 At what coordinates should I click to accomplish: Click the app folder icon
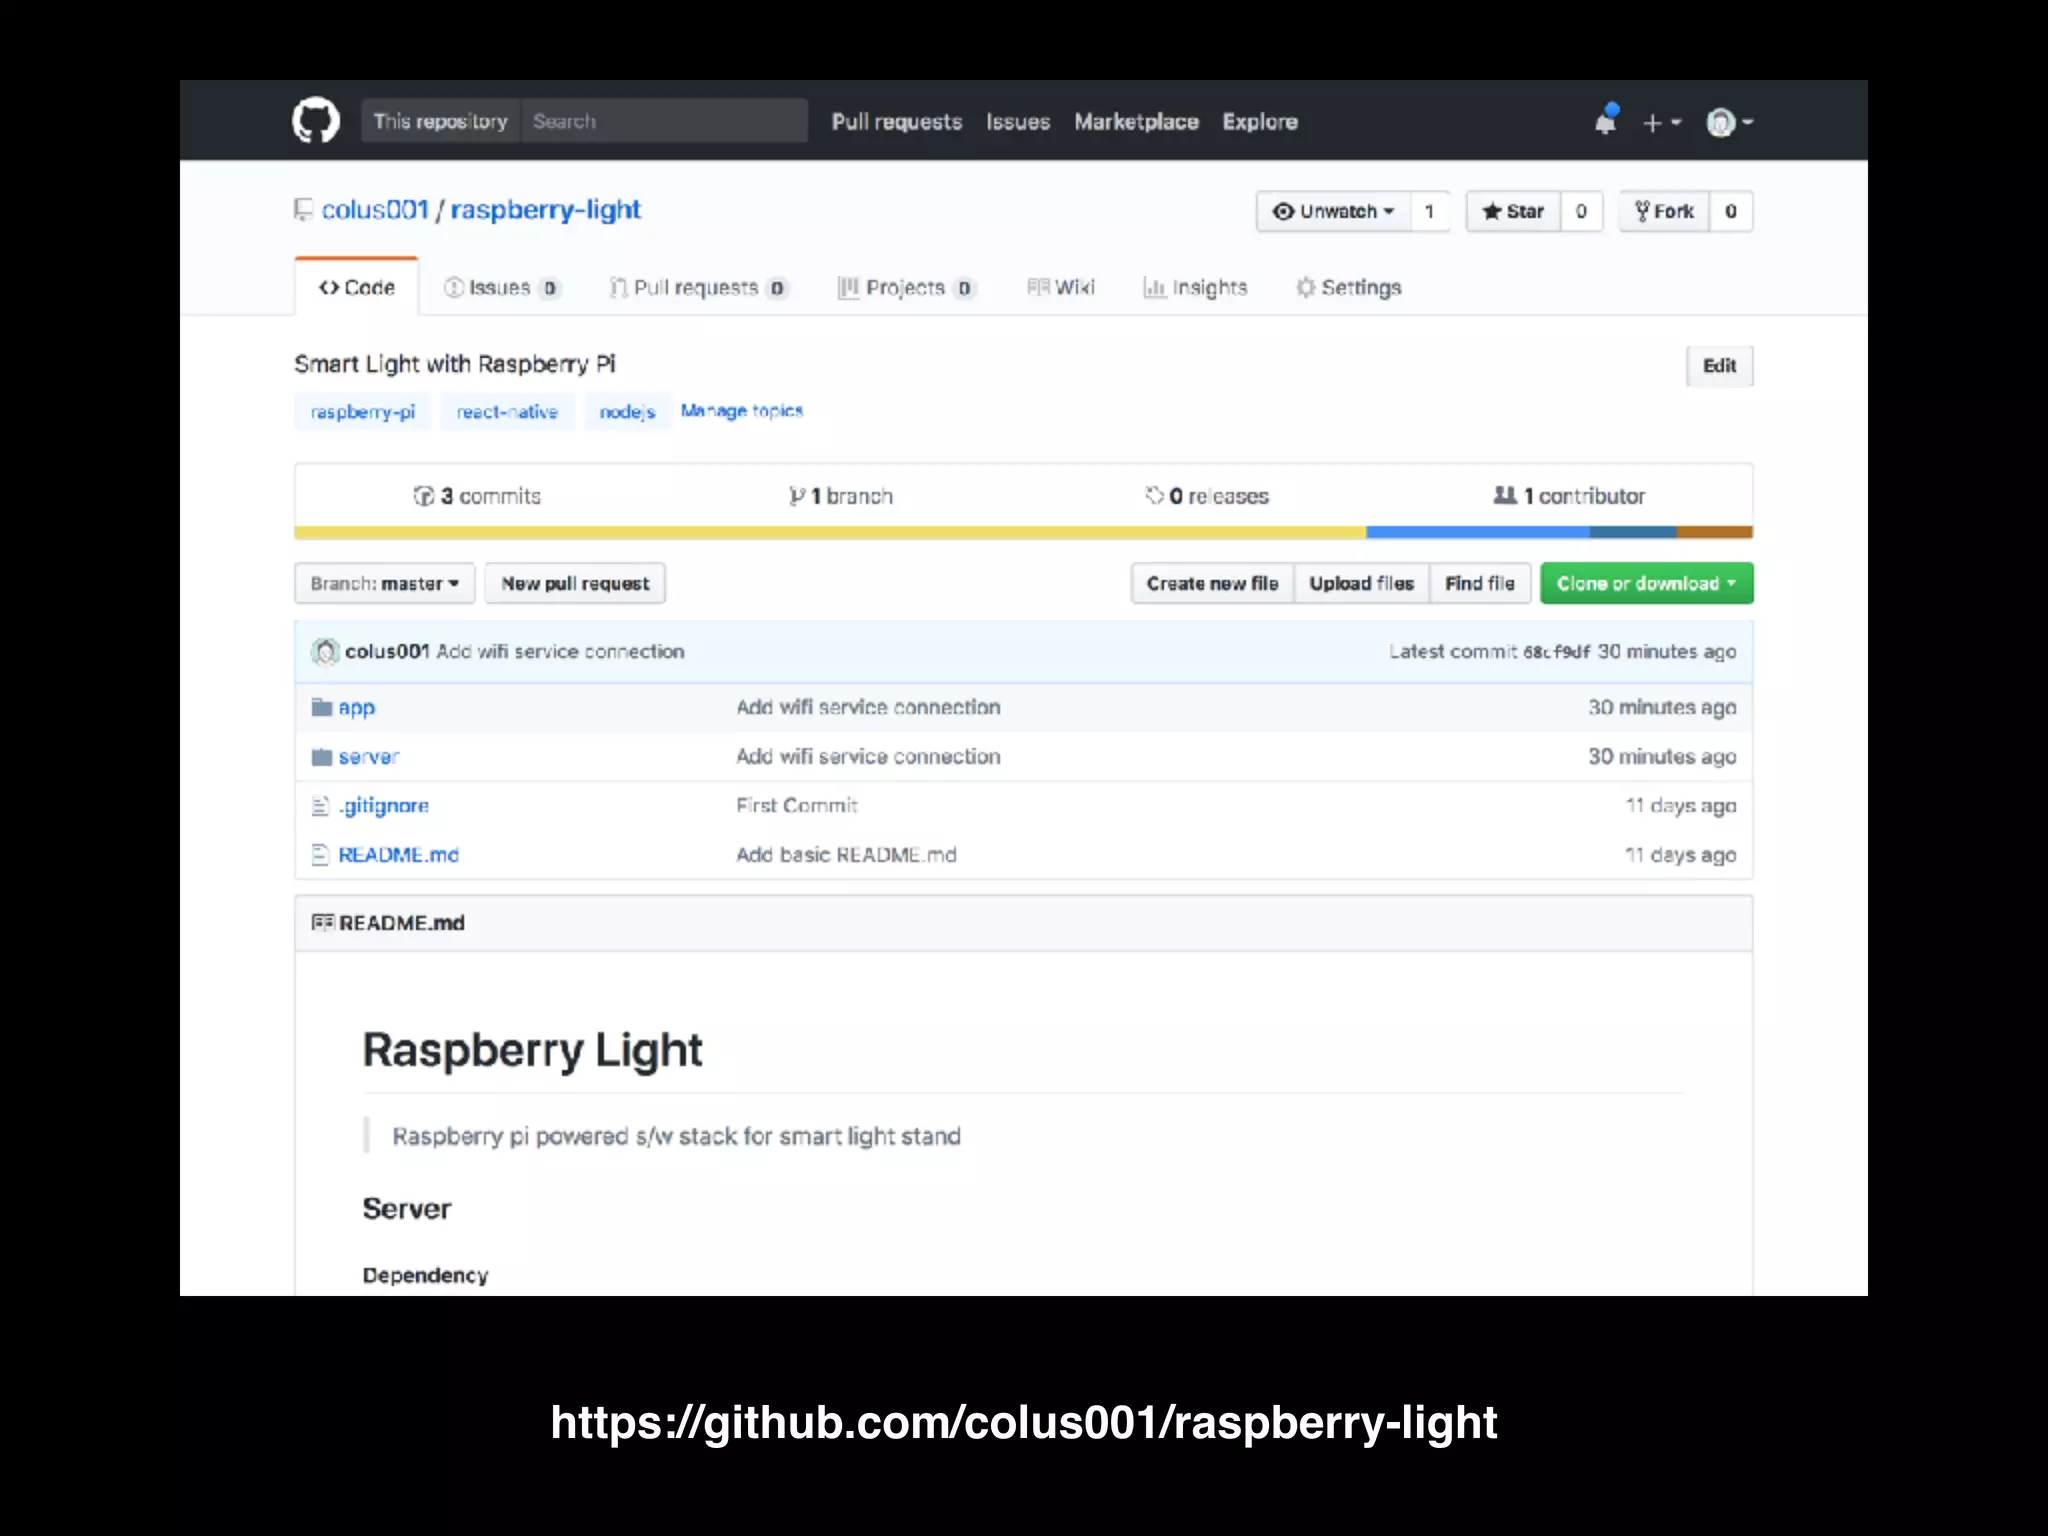click(x=321, y=707)
